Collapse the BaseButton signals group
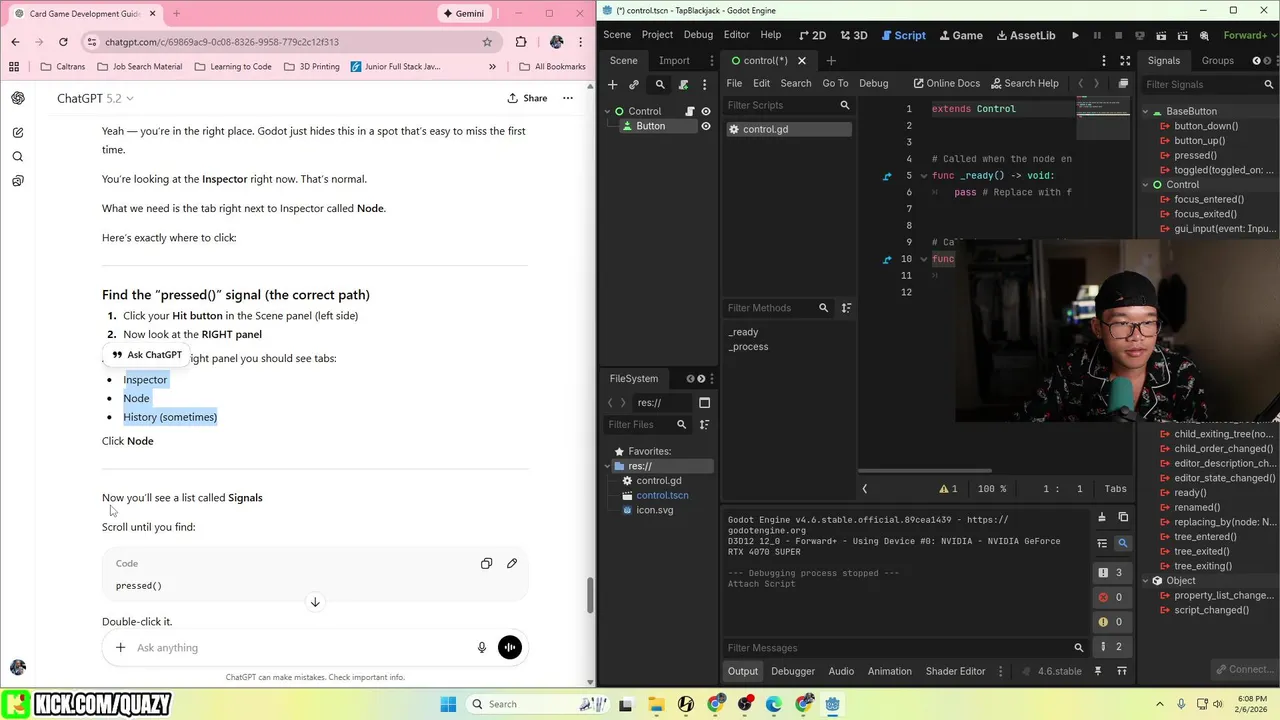Viewport: 1280px width, 720px height. [1146, 111]
